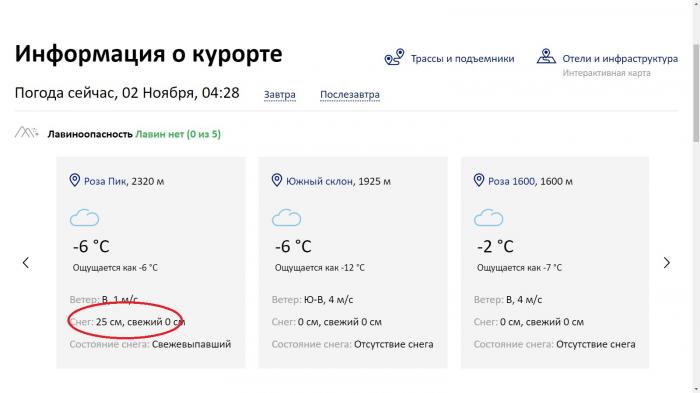Open Отели и инфраструктура link
This screenshot has height=393, width=700.
[620, 59]
